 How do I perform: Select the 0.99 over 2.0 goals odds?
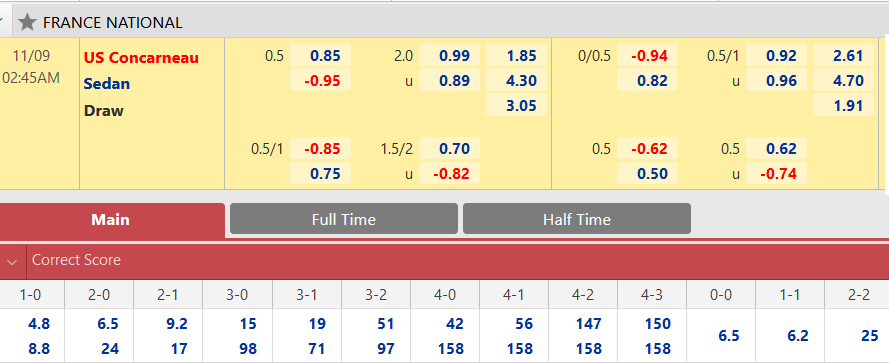point(450,56)
